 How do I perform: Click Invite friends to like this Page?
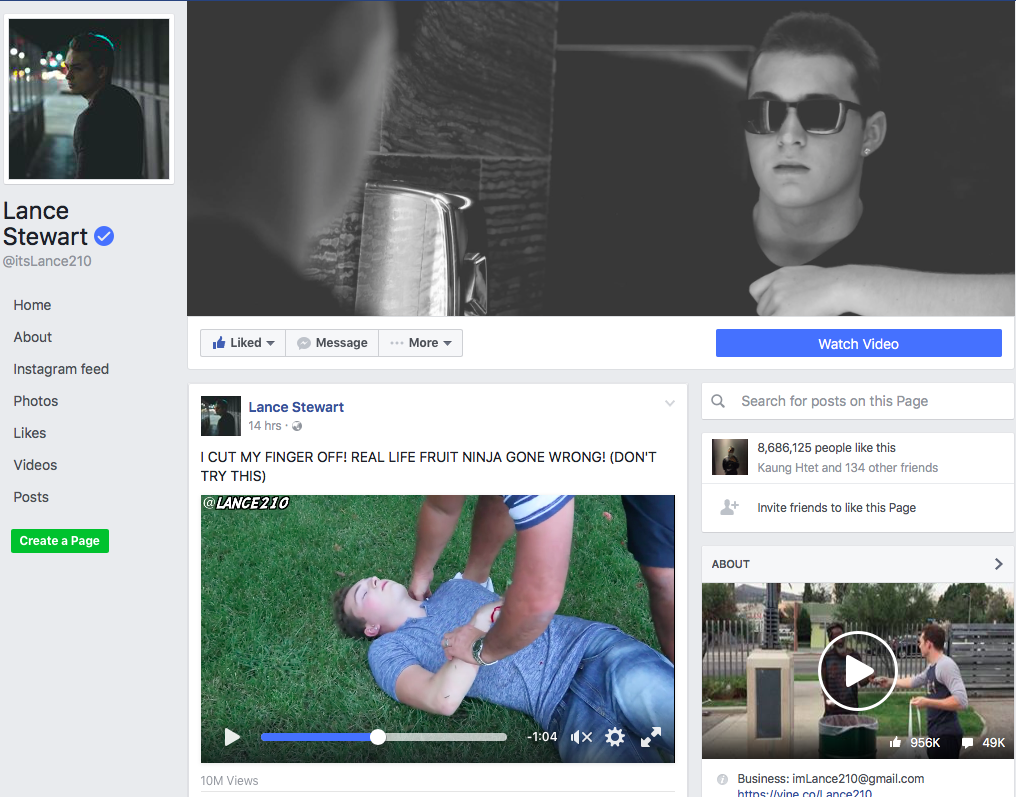coord(837,508)
